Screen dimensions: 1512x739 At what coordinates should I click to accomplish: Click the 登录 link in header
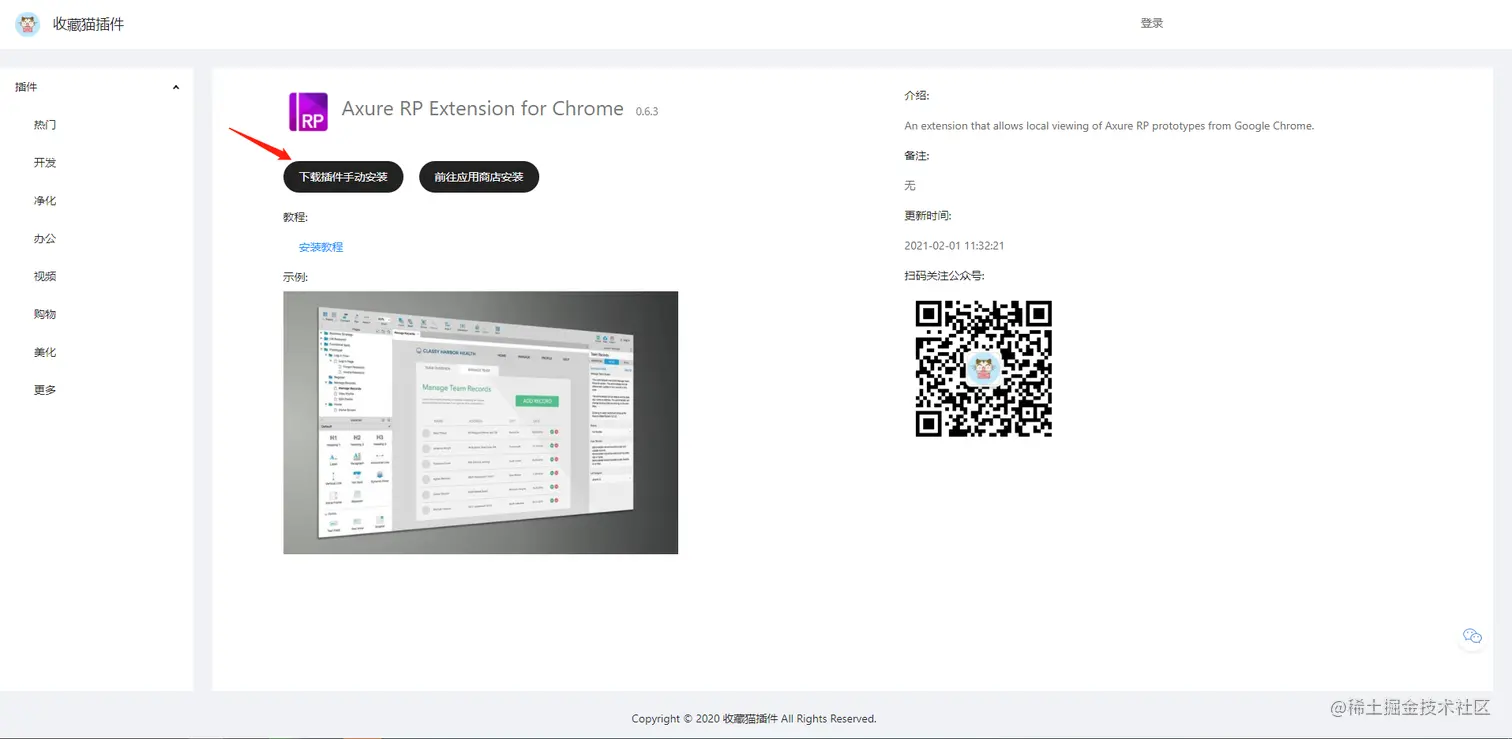1152,23
